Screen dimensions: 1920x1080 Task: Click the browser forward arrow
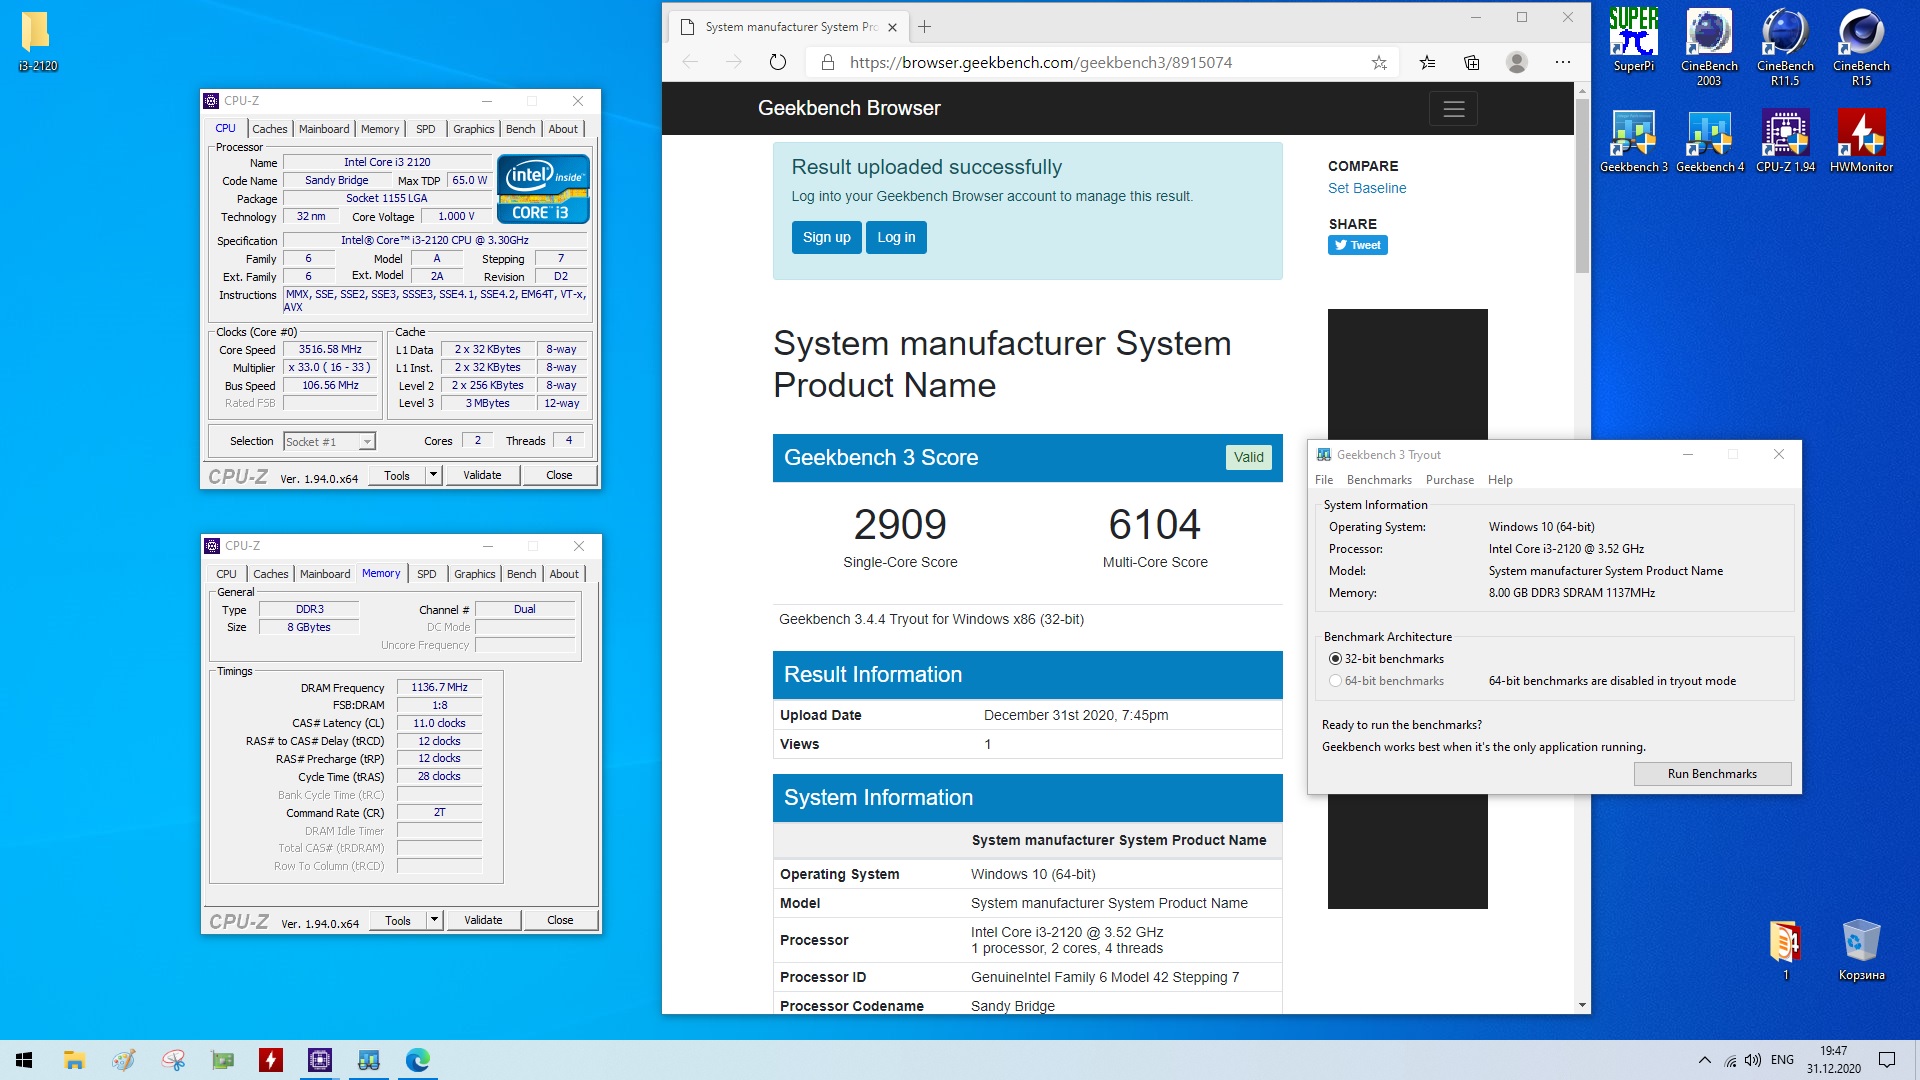(734, 62)
